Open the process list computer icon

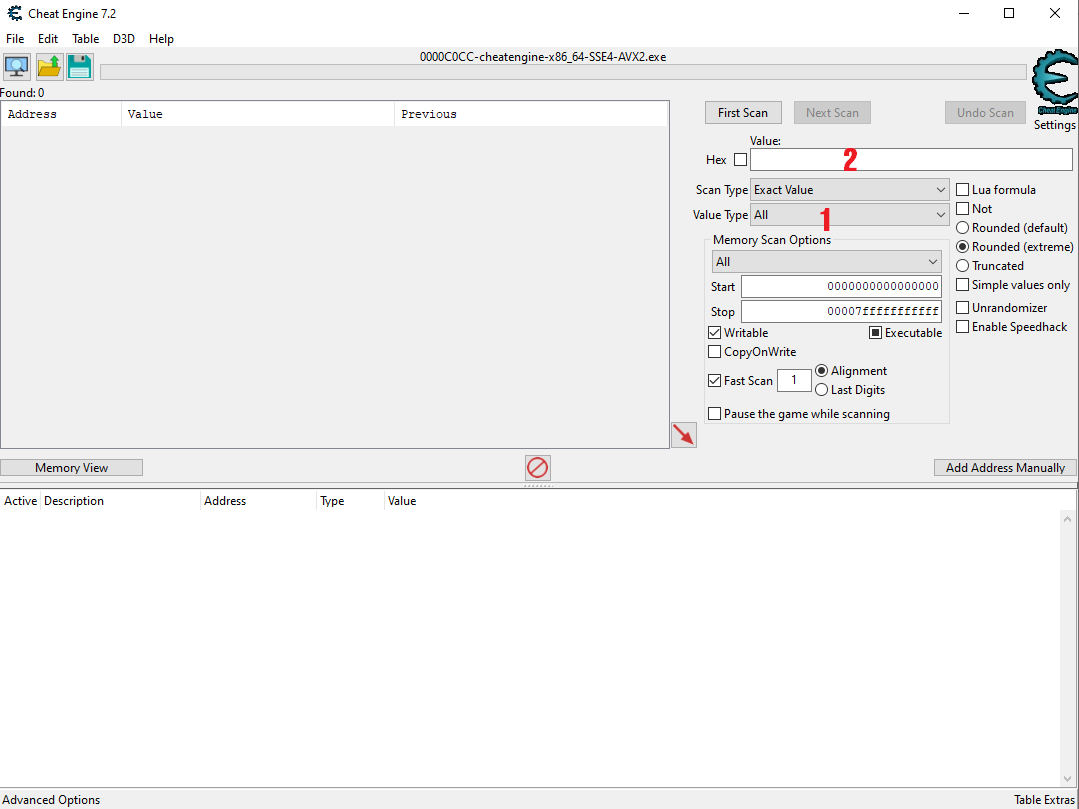tap(17, 67)
